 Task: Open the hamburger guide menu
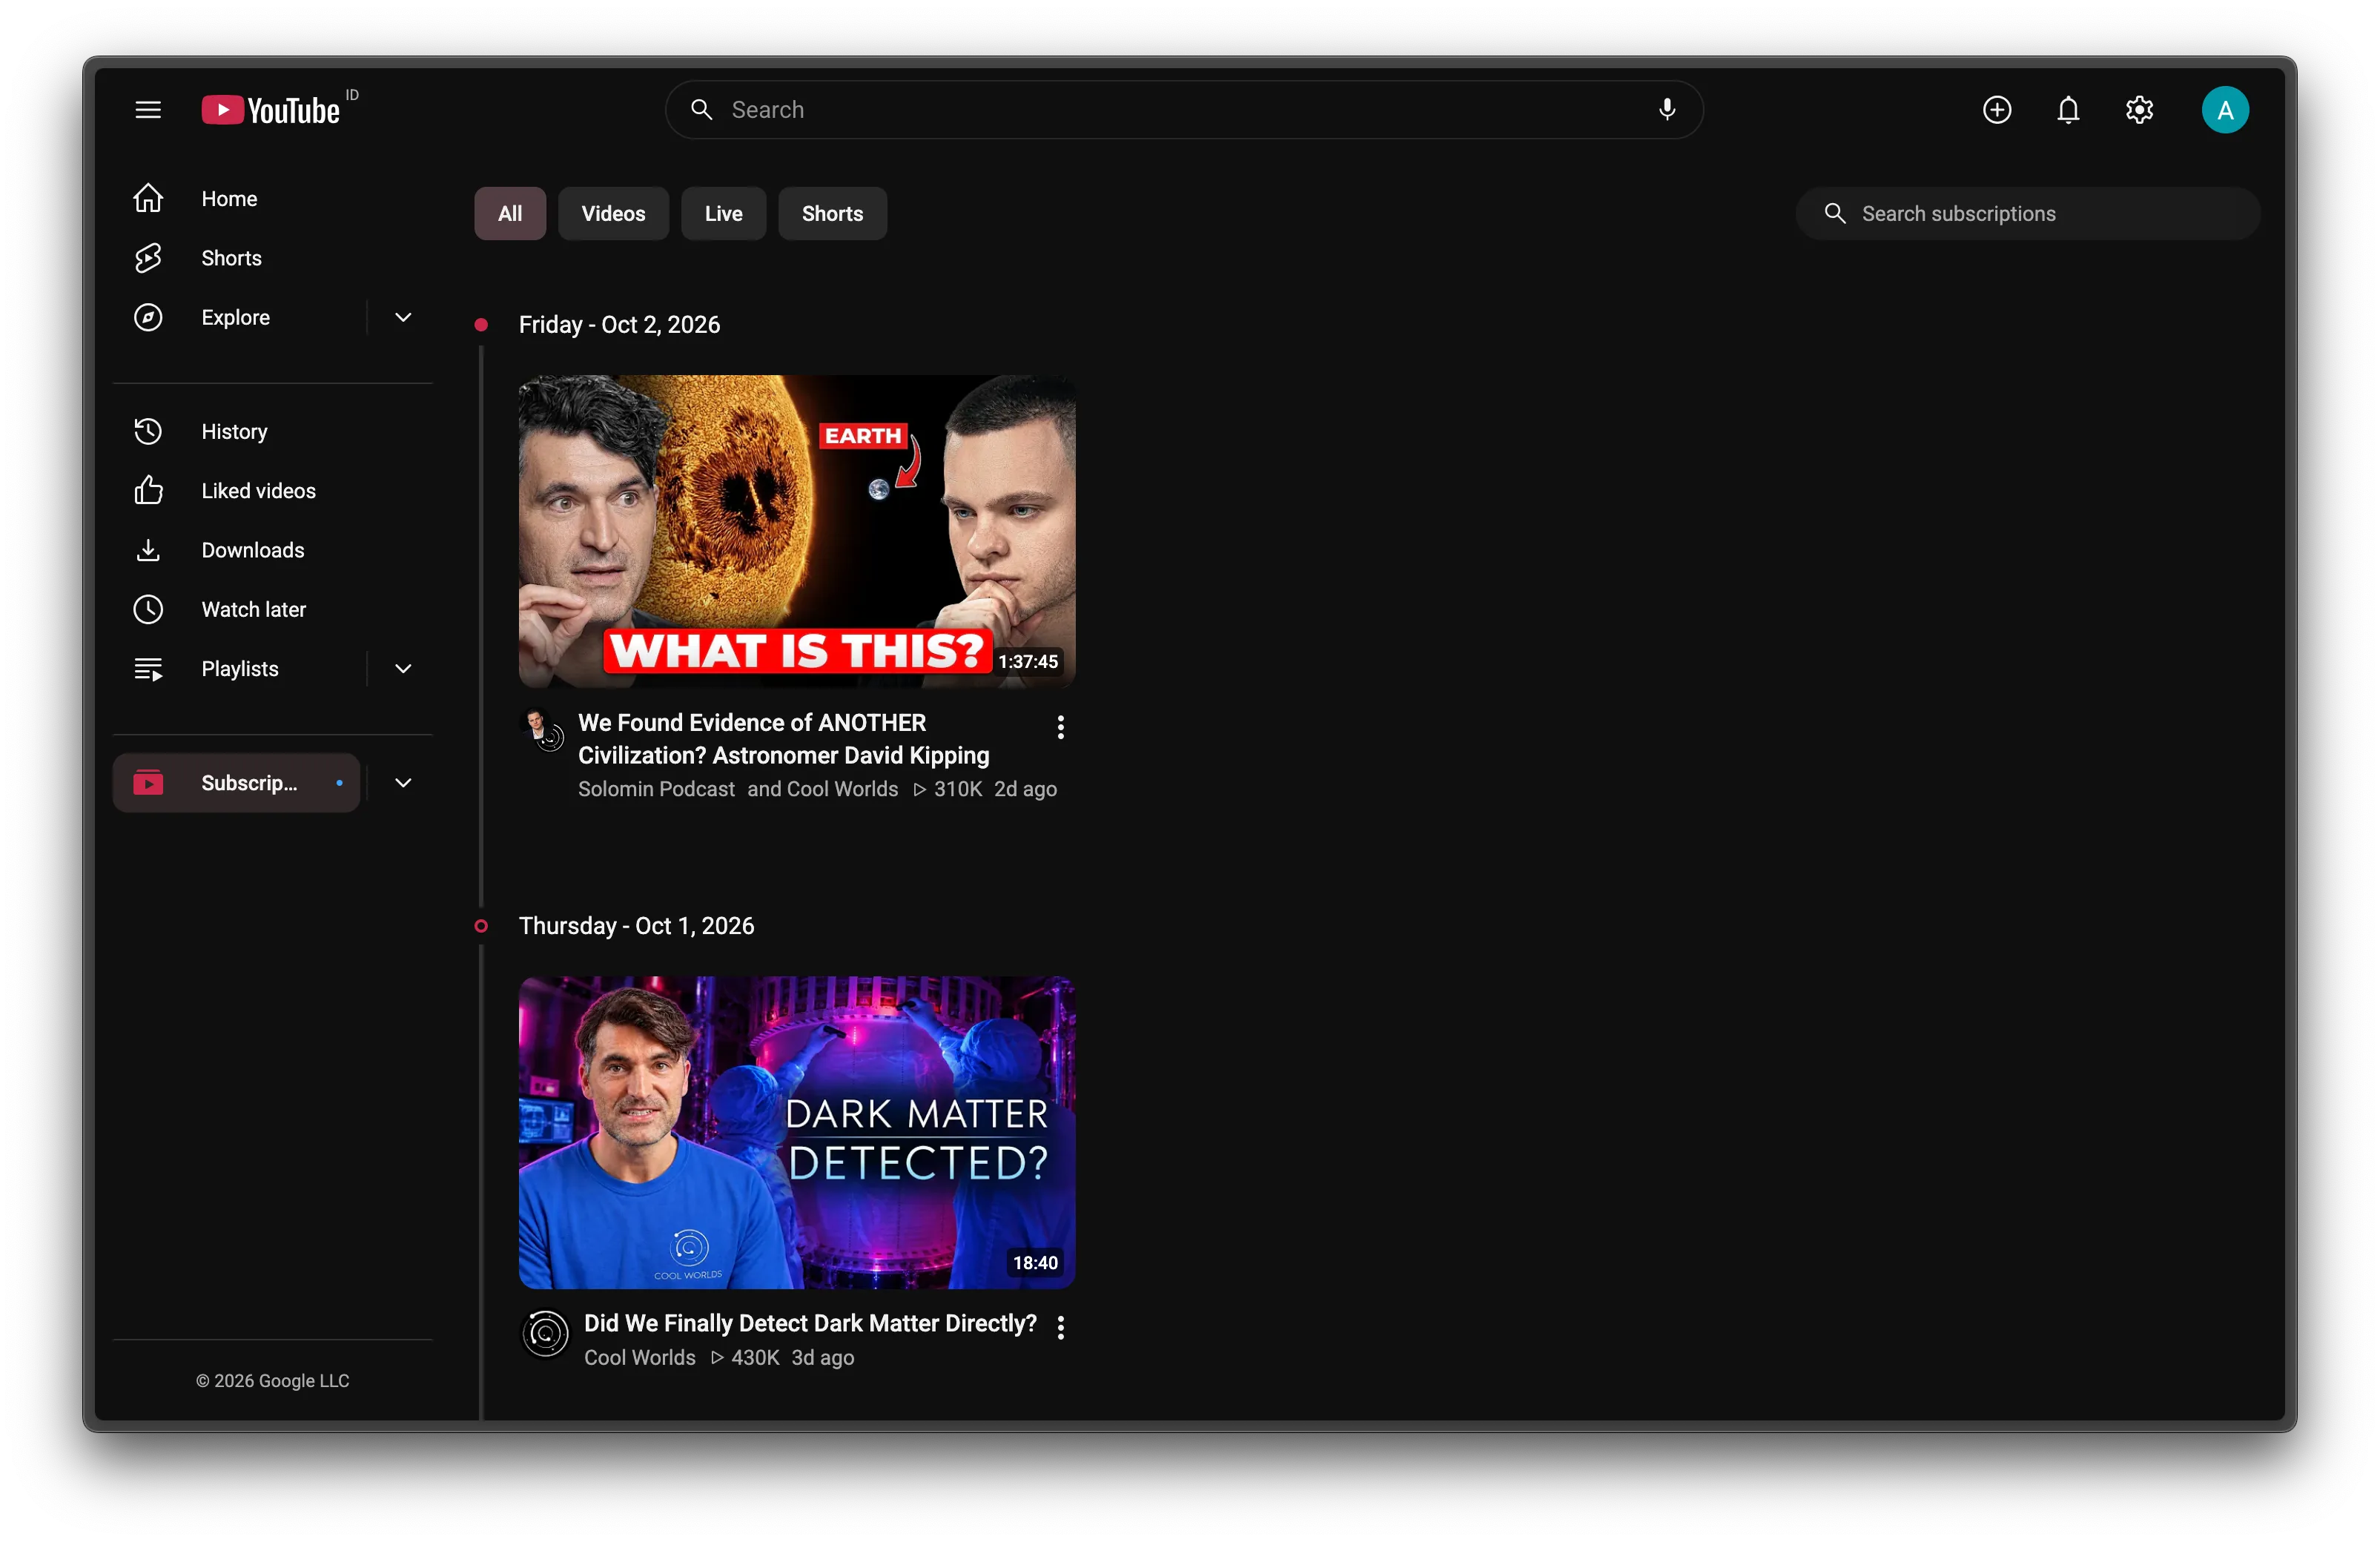coord(148,110)
